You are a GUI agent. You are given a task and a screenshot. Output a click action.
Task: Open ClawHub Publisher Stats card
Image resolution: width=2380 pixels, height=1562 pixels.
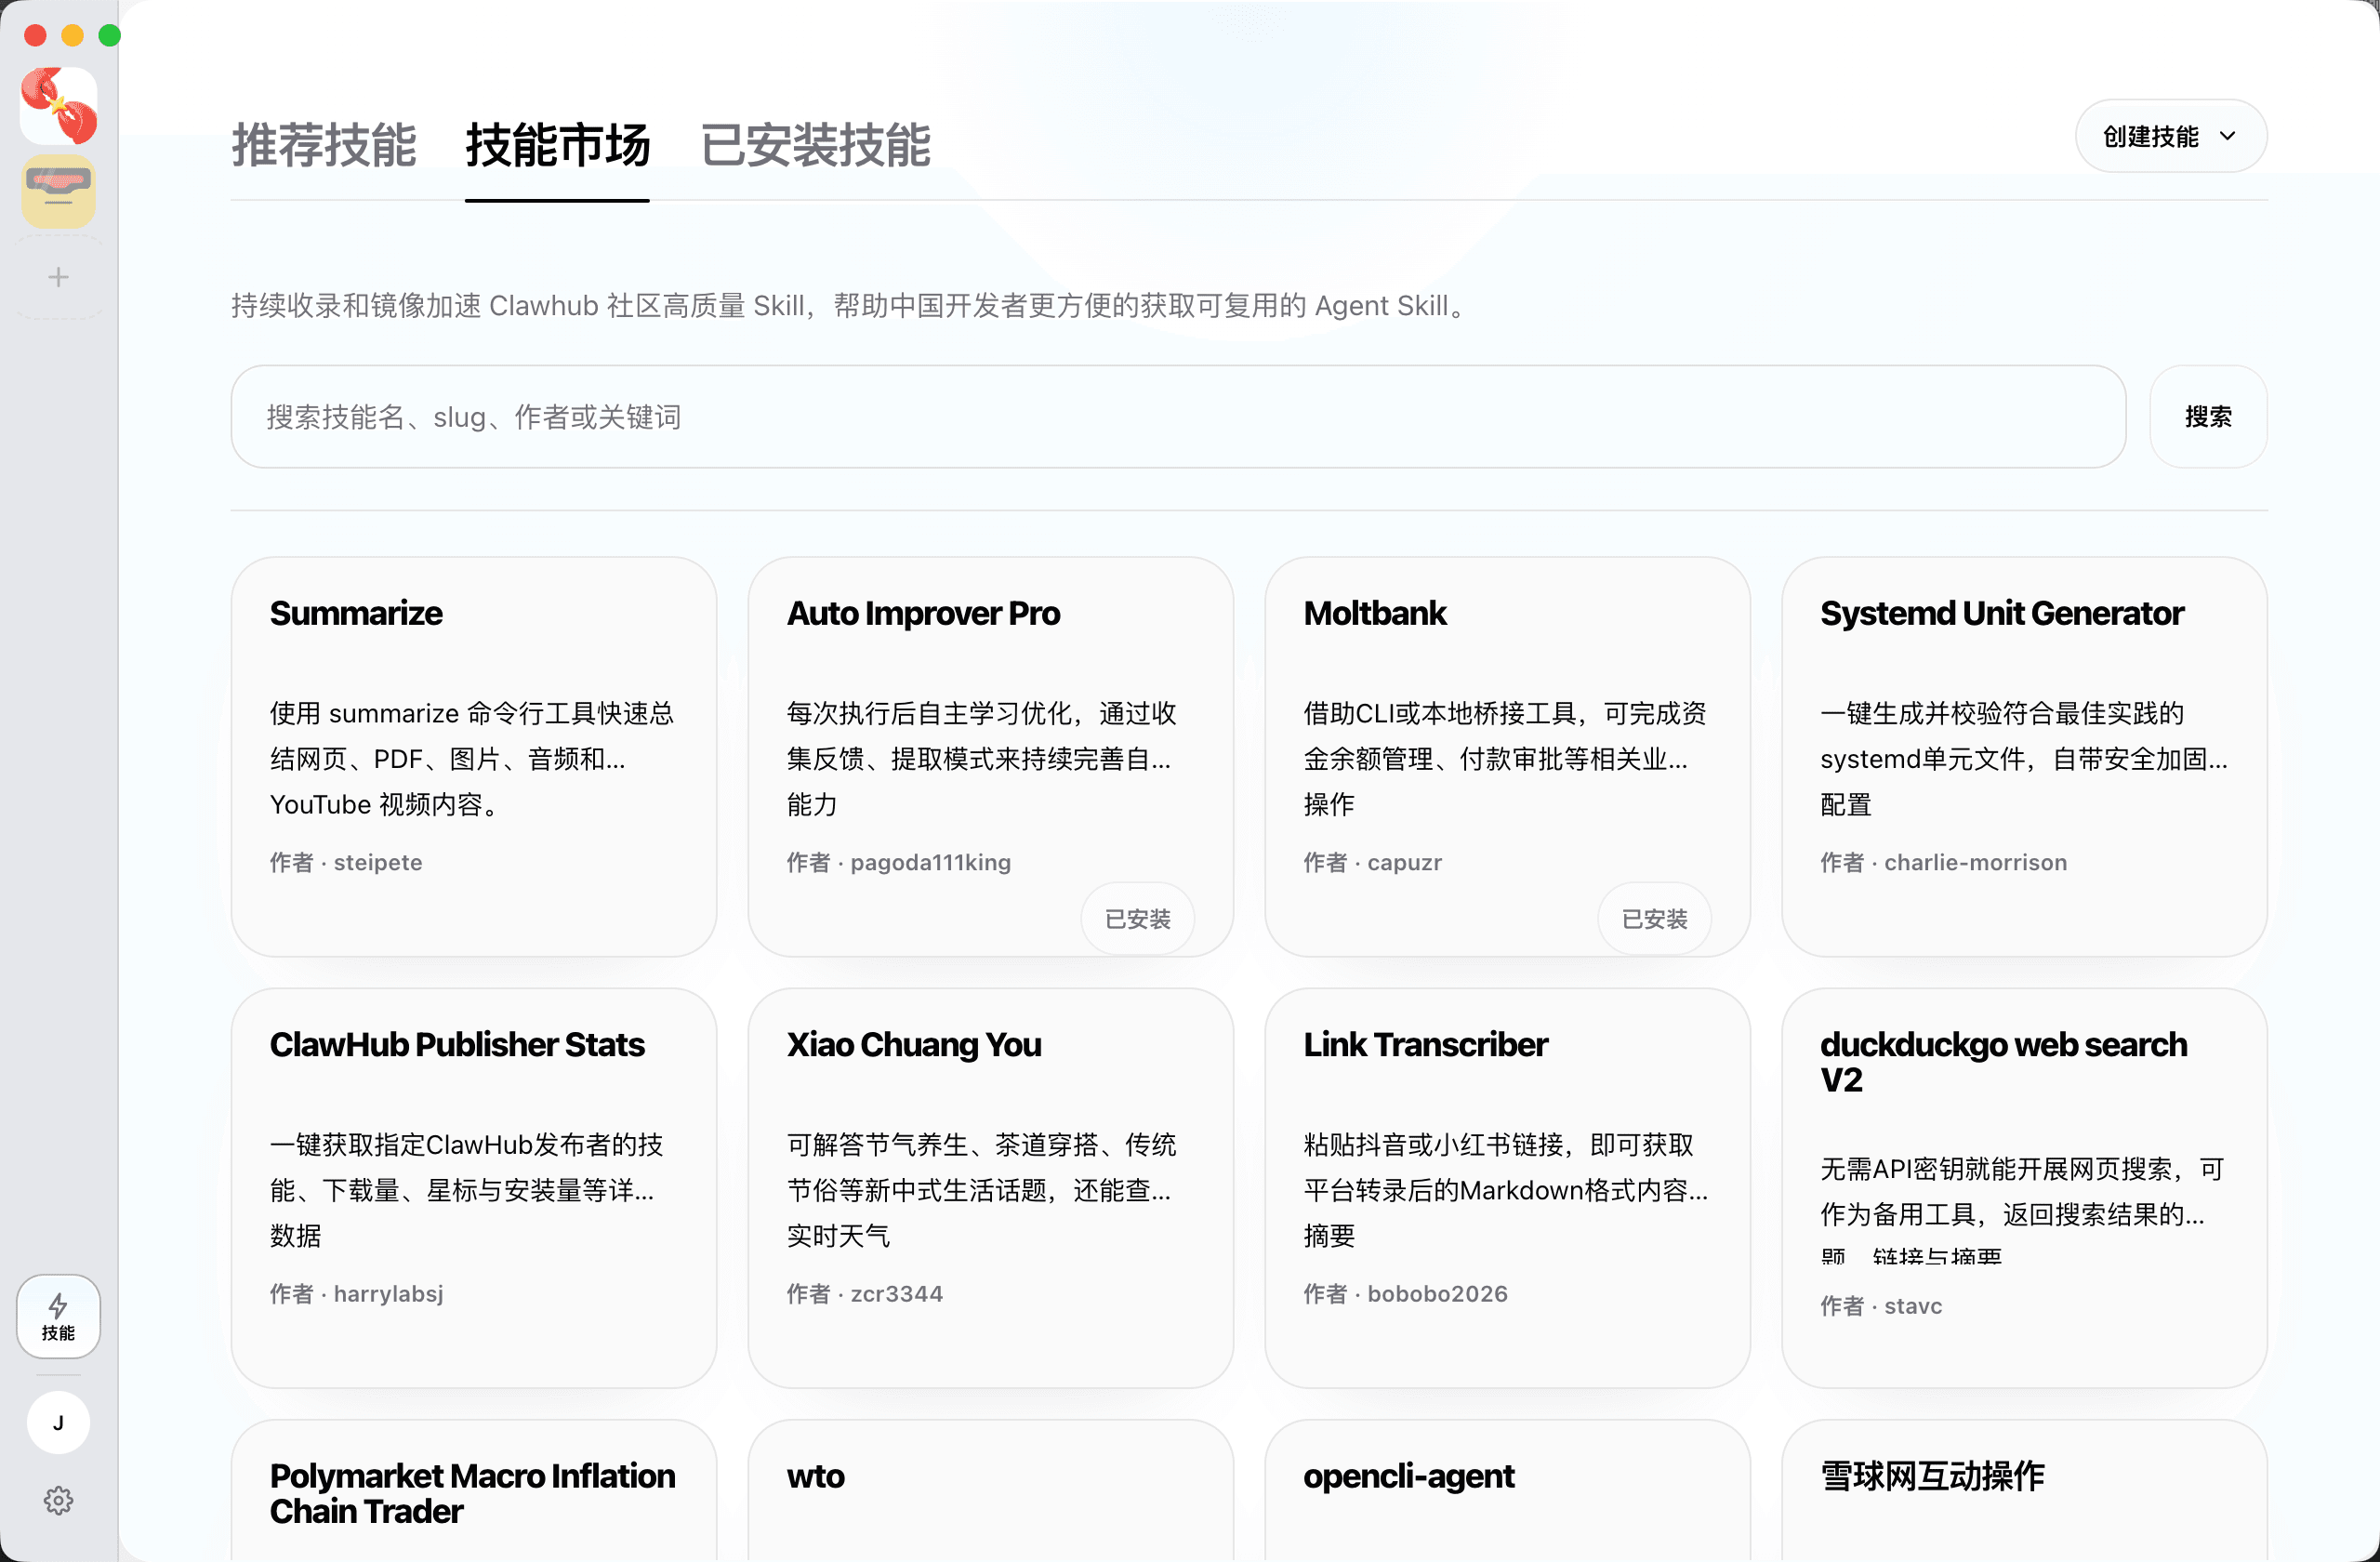[x=473, y=1187]
